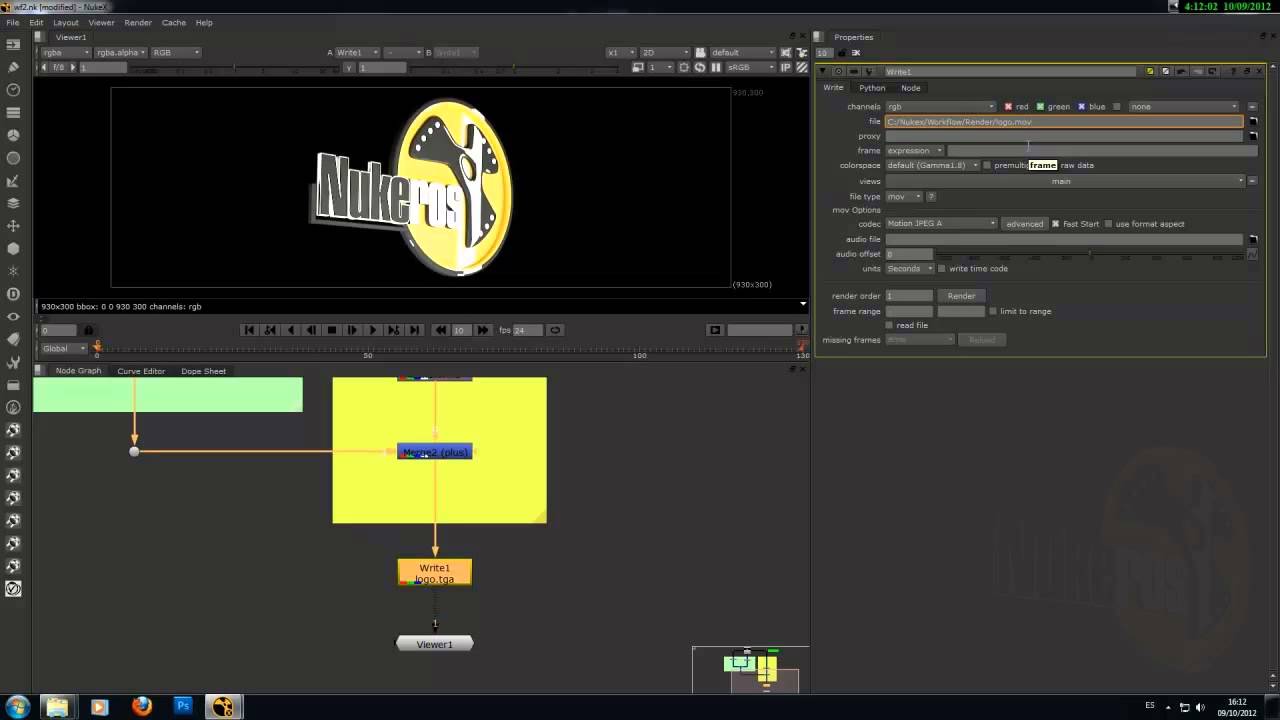Open the codec Motion JPEG A dropdown
Screen dimensions: 1280x720
(x=942, y=224)
